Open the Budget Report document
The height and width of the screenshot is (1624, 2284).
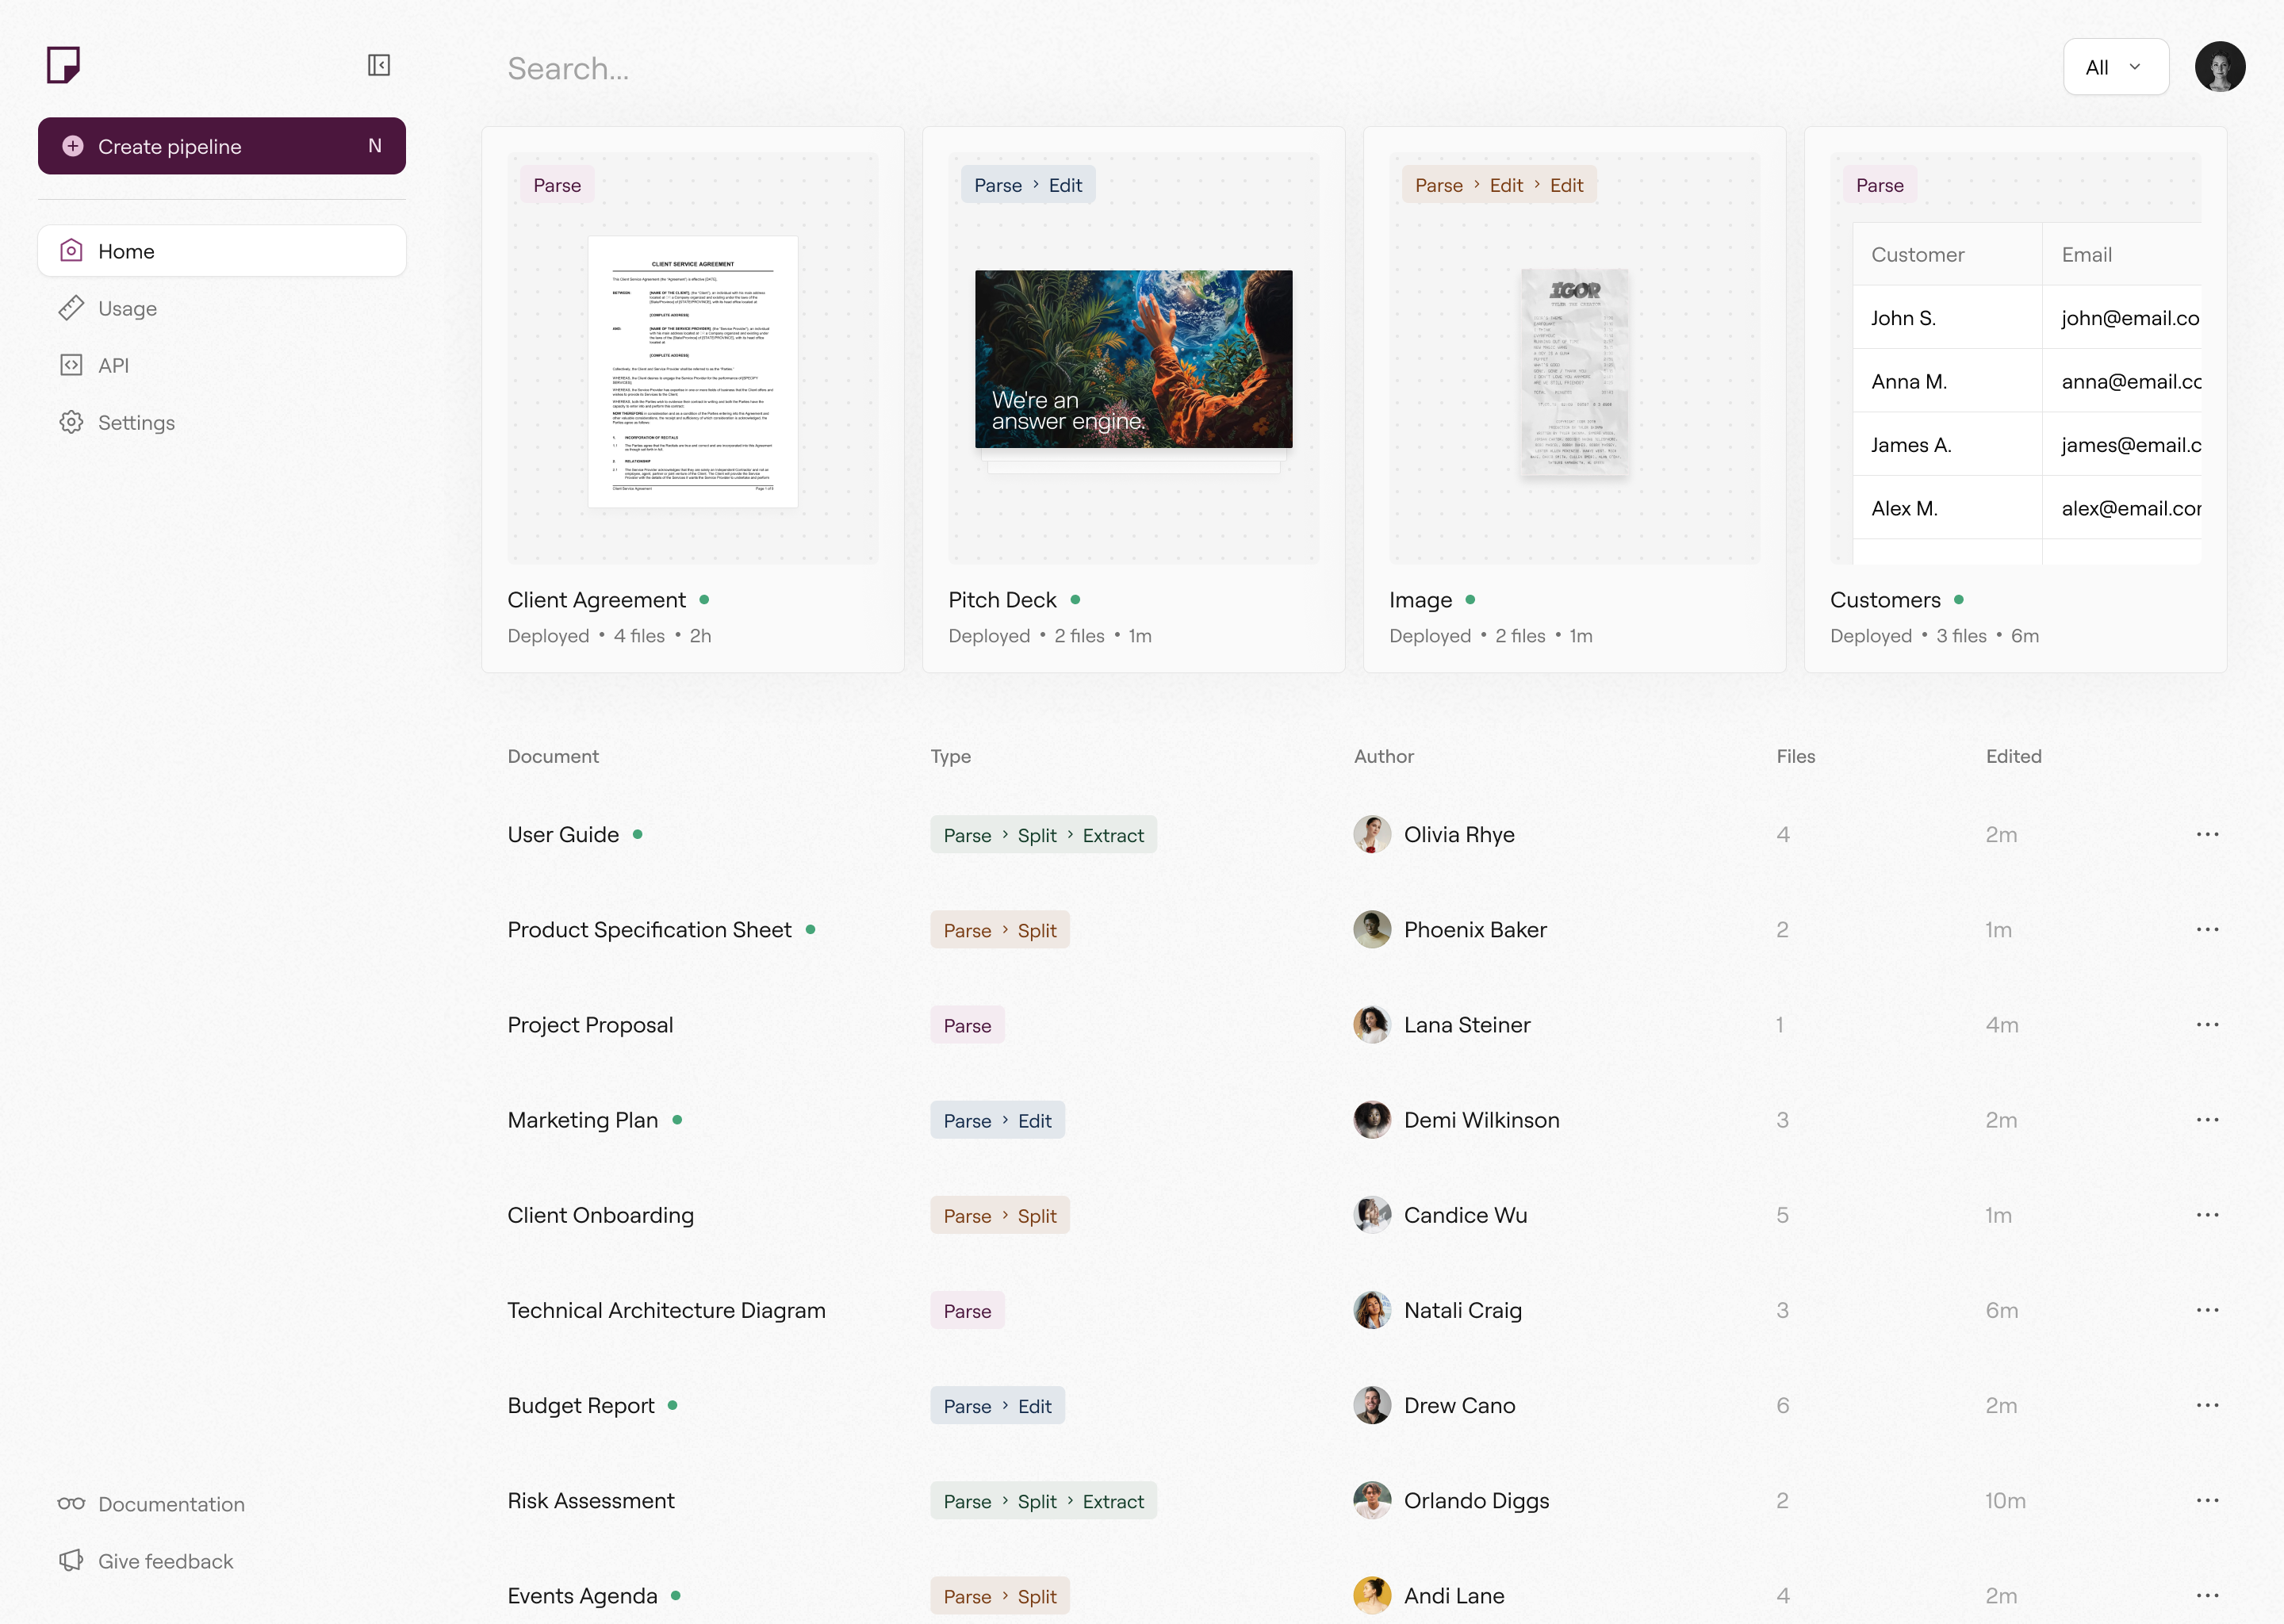[581, 1405]
